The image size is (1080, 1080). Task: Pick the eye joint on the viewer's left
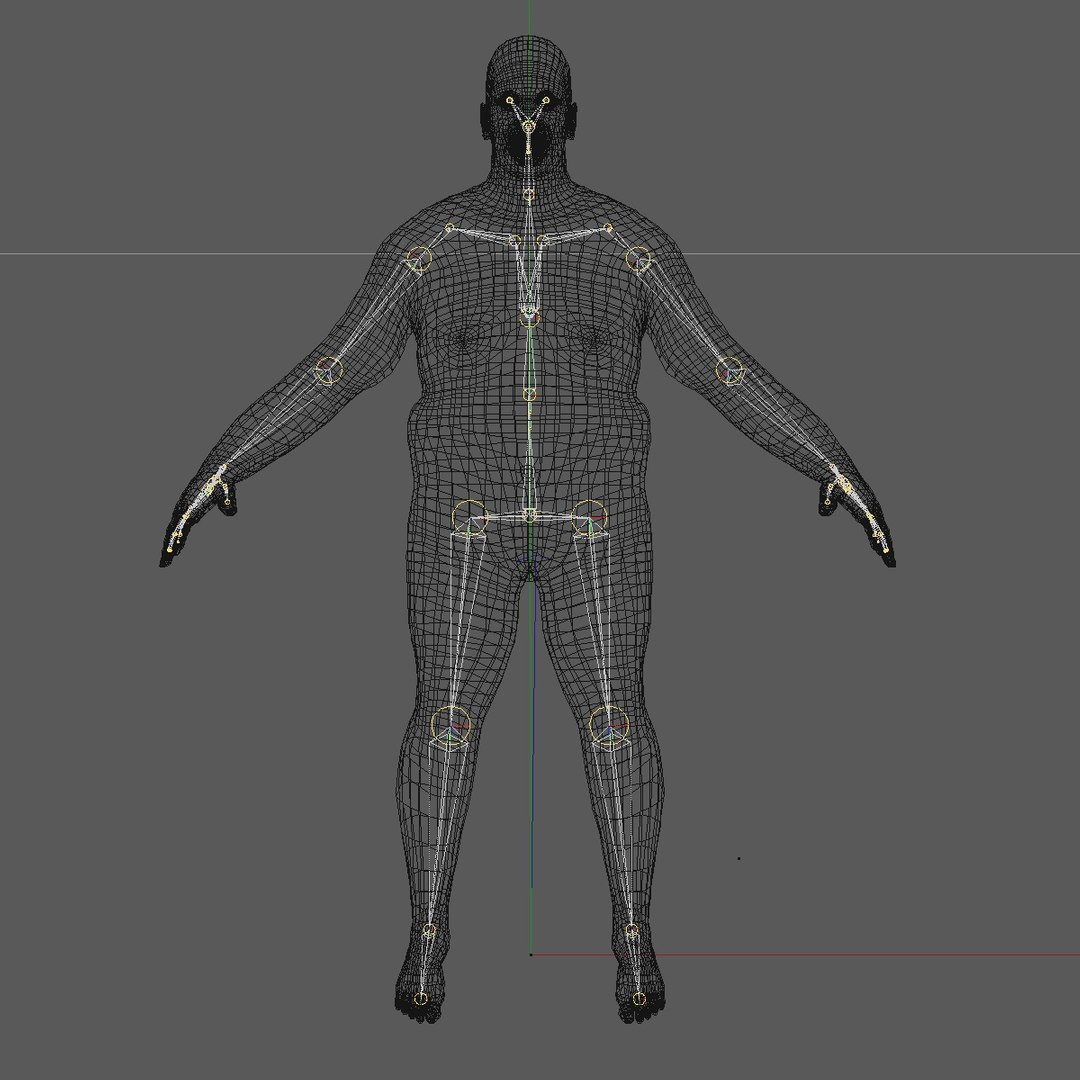[x=510, y=101]
